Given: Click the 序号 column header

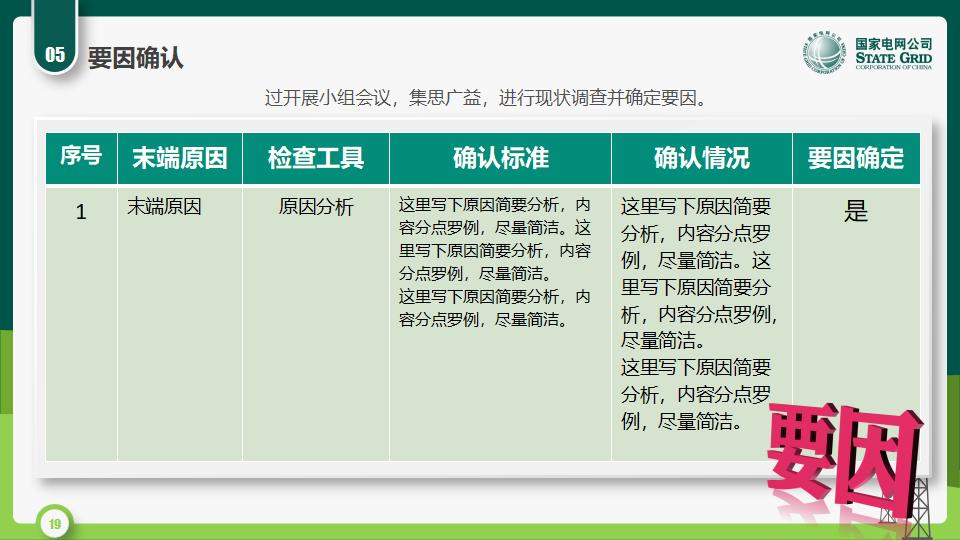Looking at the screenshot, I should point(81,158).
